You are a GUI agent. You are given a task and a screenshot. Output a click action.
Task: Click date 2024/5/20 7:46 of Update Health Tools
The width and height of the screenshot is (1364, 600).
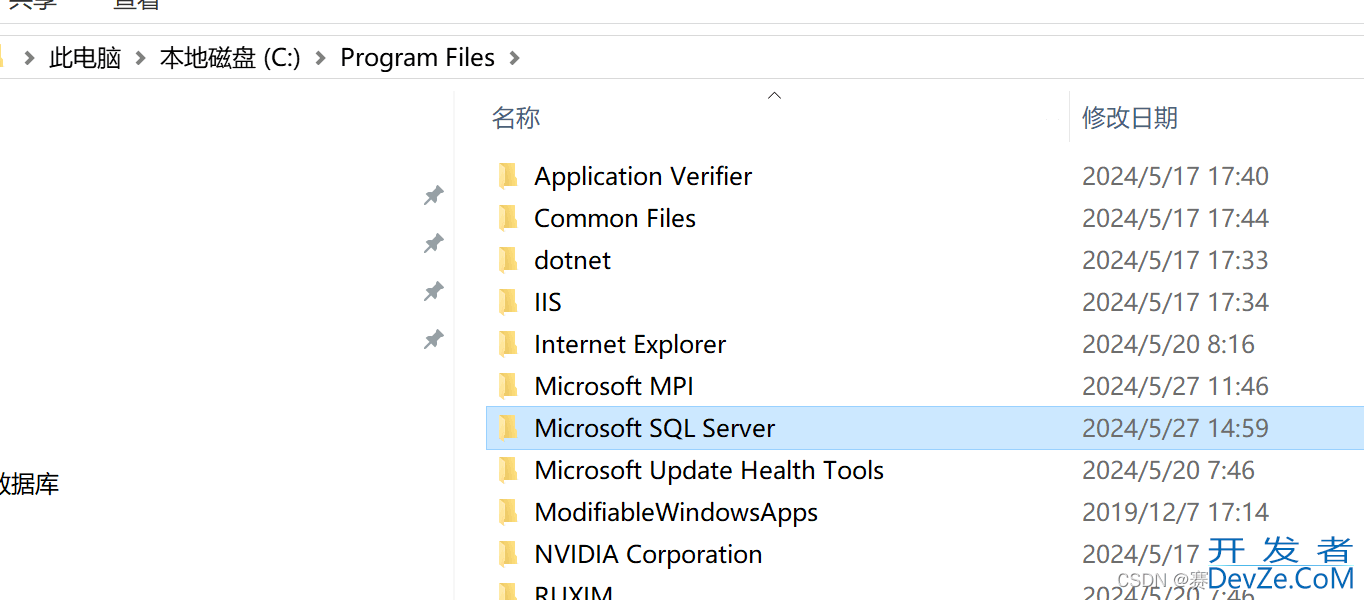[1168, 470]
